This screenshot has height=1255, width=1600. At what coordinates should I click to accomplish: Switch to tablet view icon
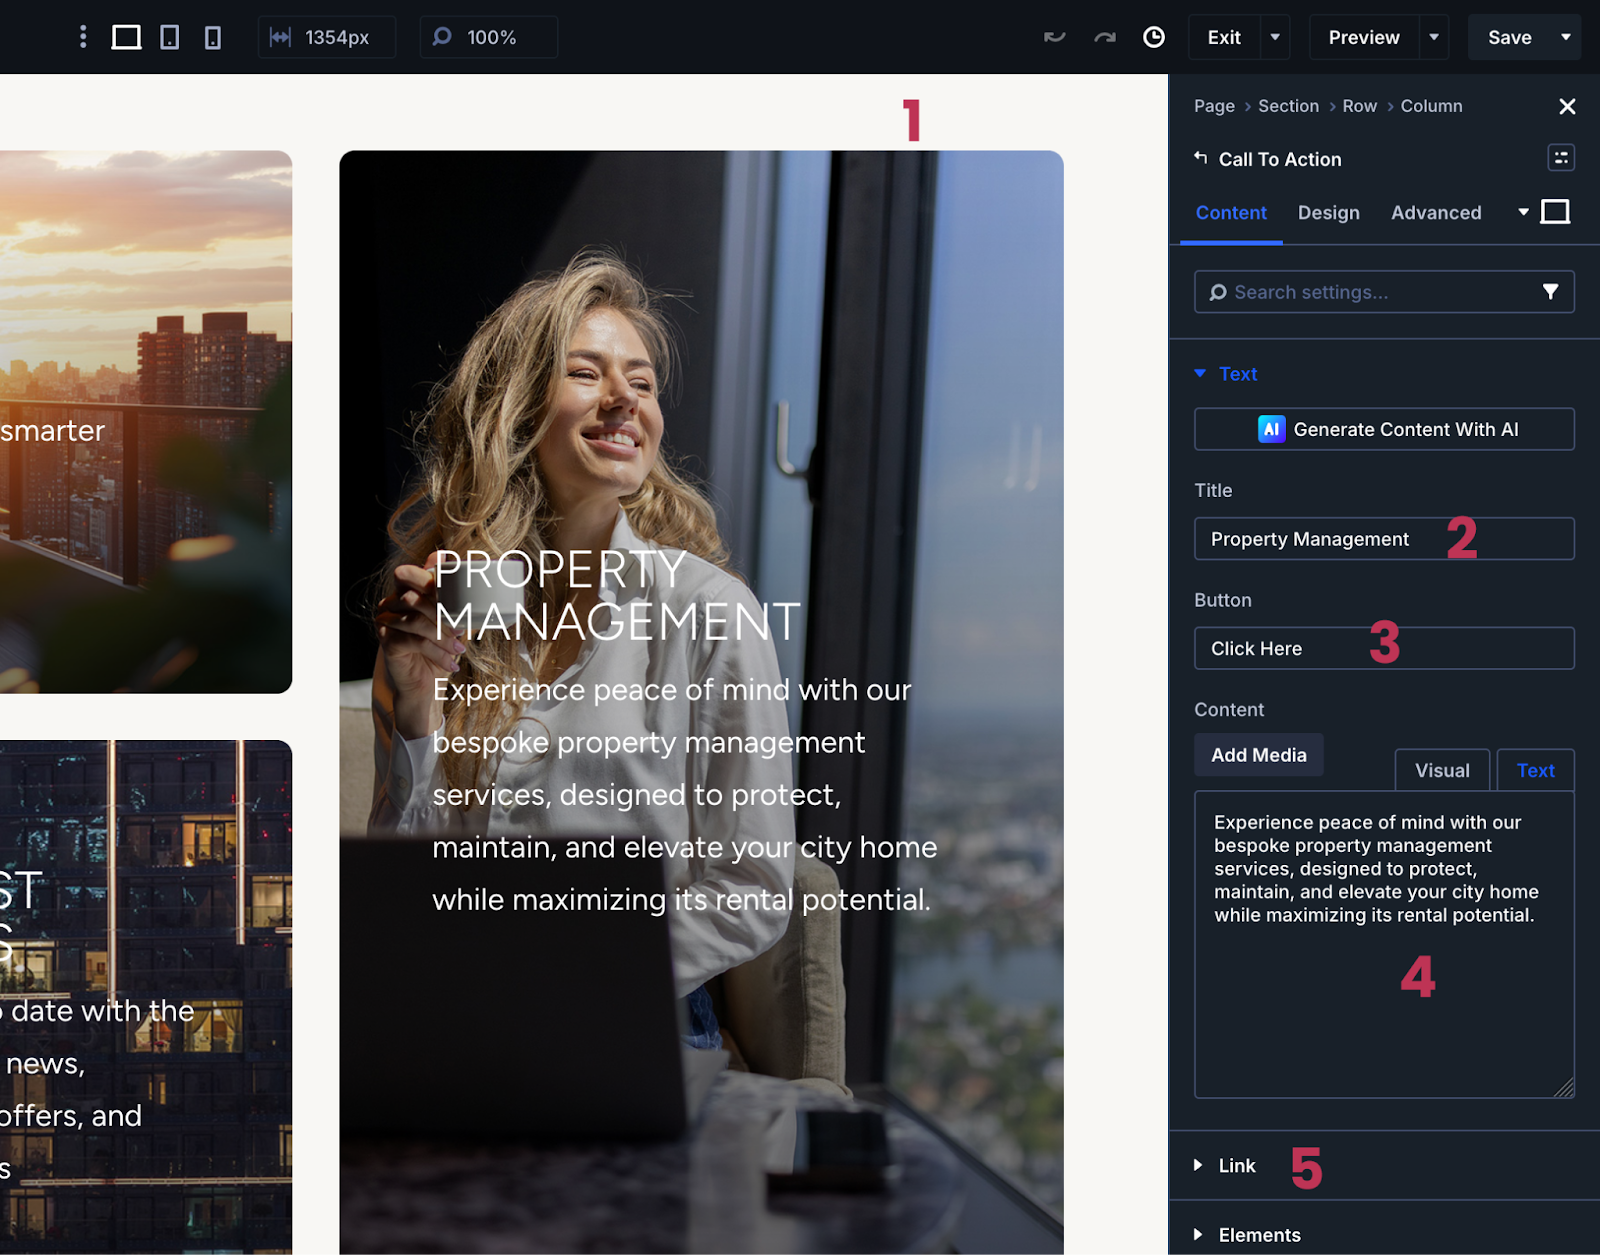(170, 37)
